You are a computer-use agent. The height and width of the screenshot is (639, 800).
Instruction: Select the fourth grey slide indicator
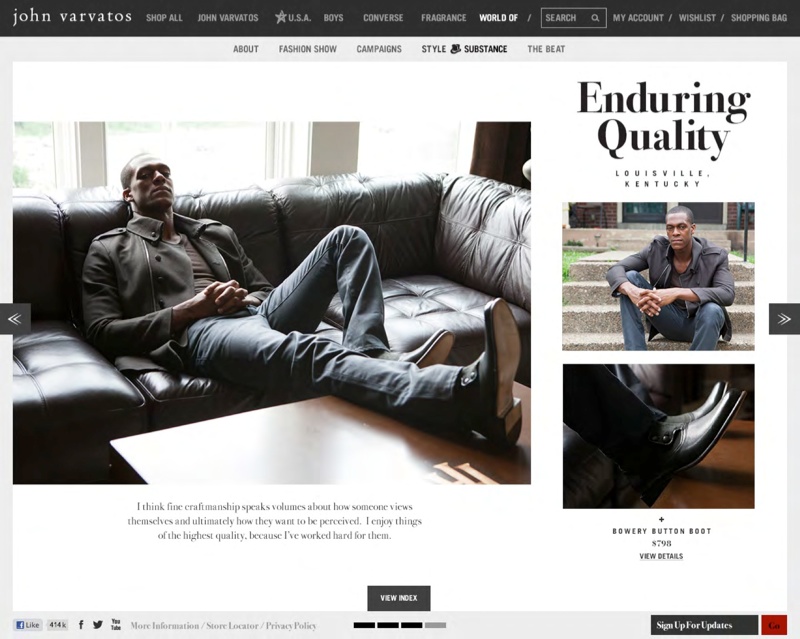pos(435,625)
